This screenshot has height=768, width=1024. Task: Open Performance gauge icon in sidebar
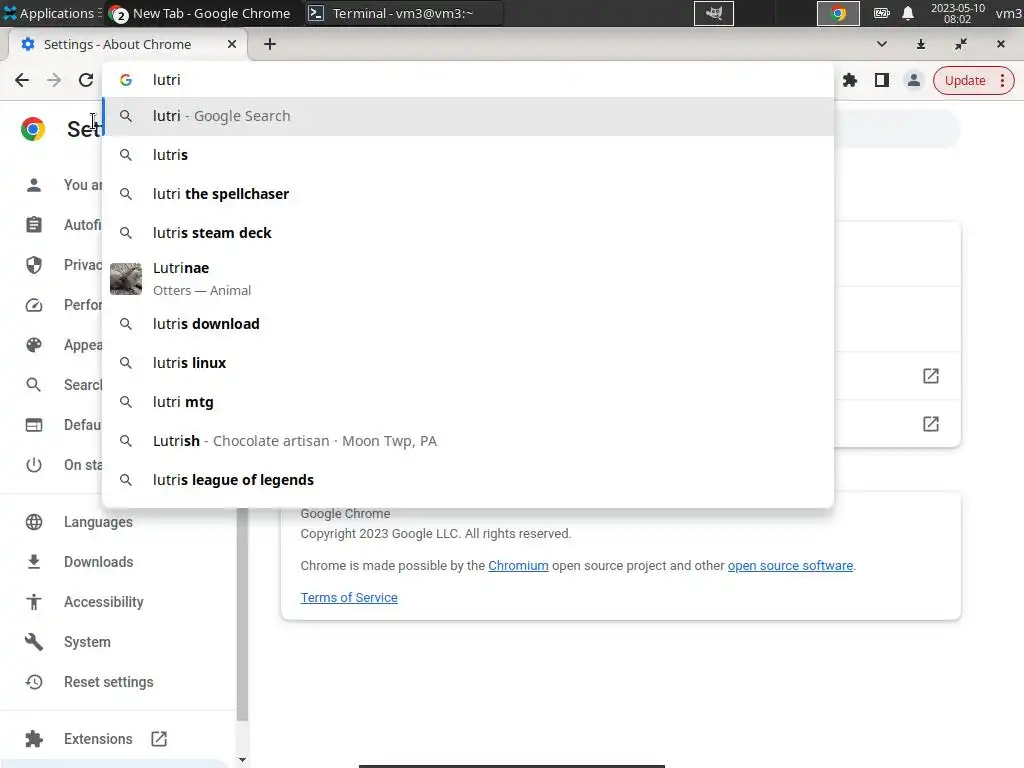pyautogui.click(x=34, y=305)
